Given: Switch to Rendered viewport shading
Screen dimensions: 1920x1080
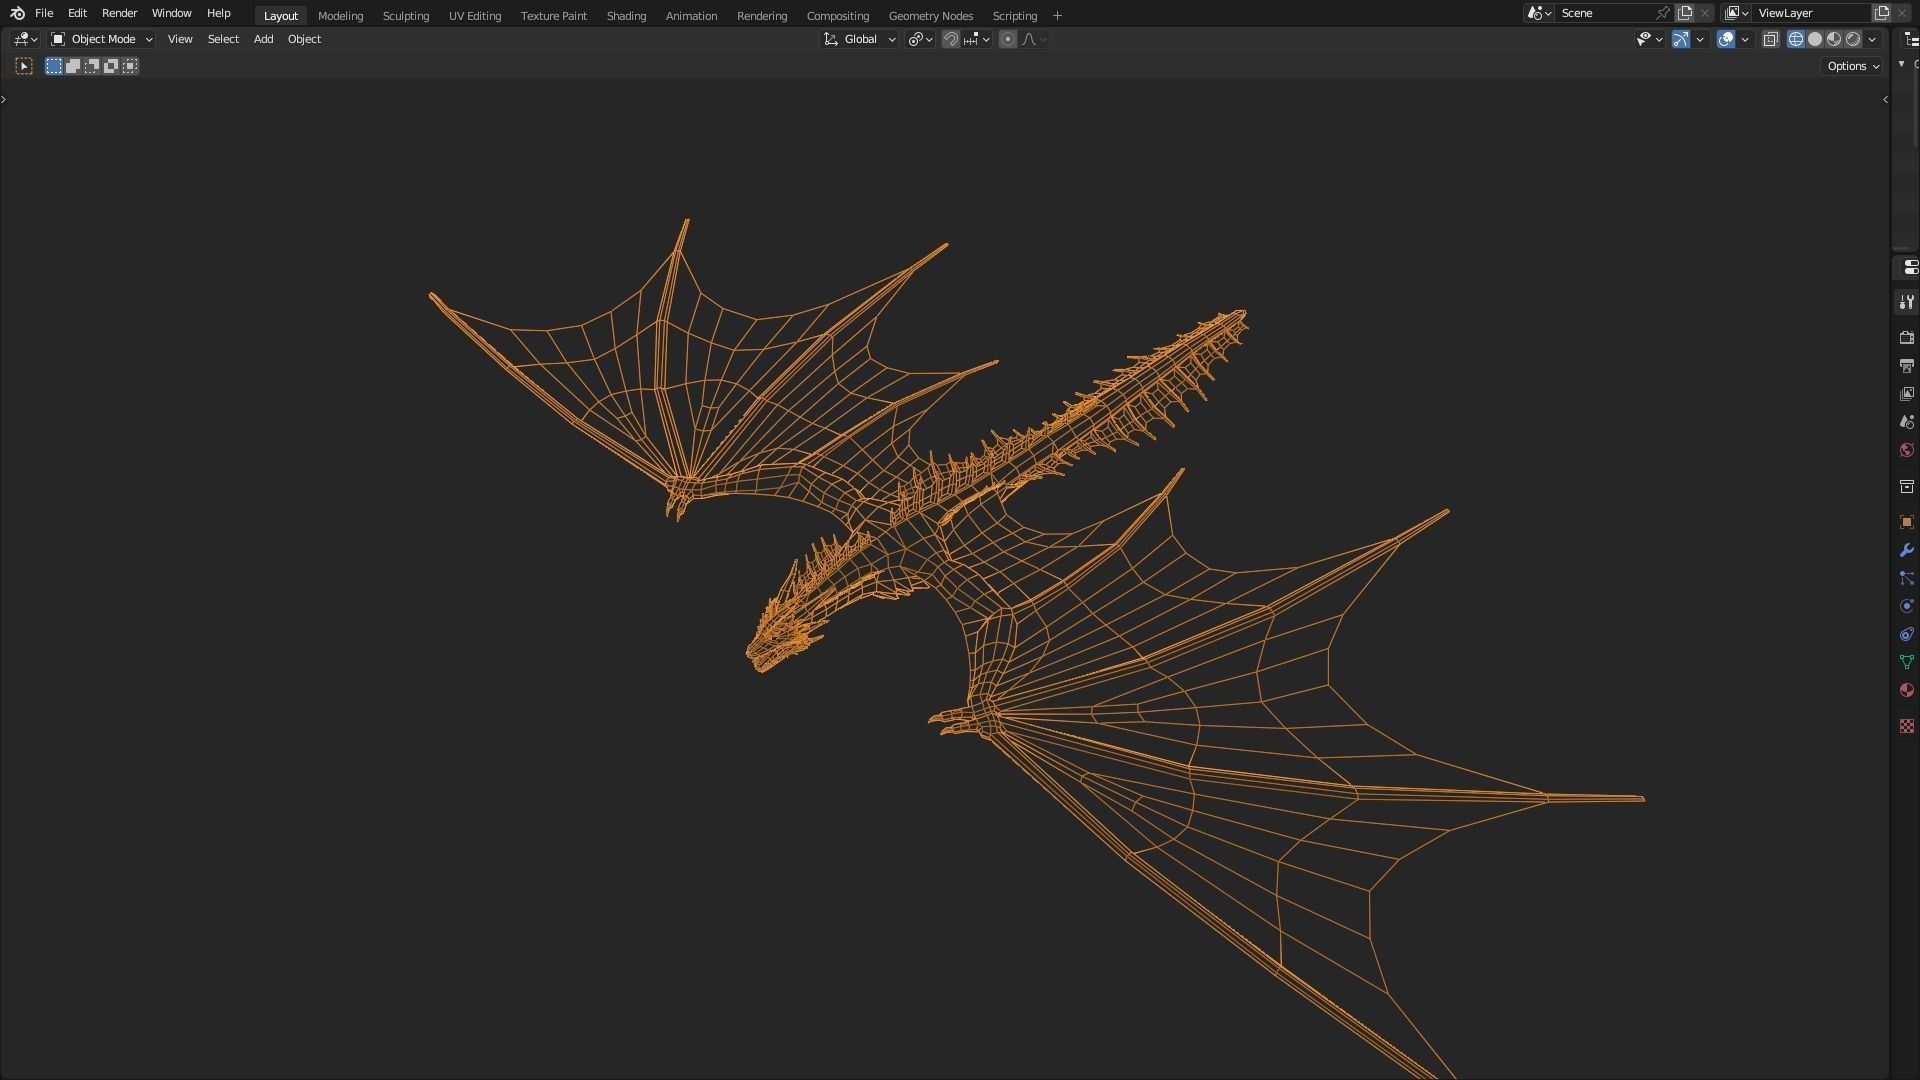Looking at the screenshot, I should 1853,39.
